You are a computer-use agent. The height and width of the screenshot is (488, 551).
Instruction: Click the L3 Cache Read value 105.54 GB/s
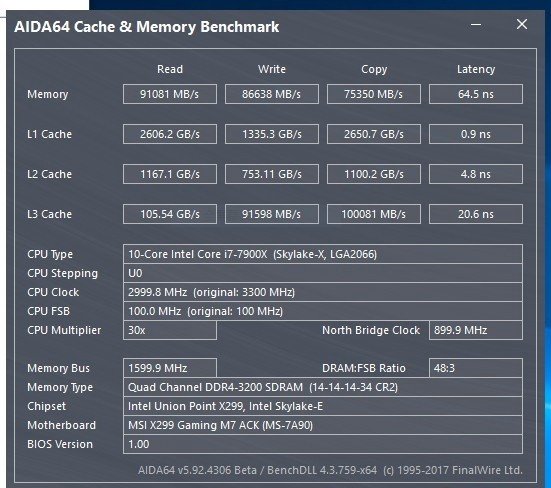[170, 214]
